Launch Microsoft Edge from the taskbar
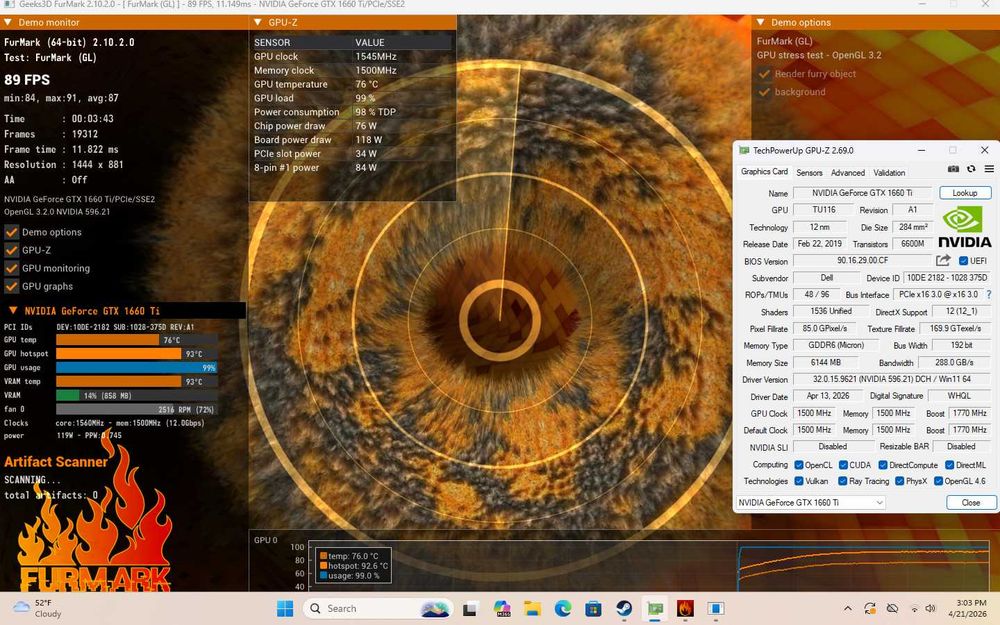The width and height of the screenshot is (1000, 625). click(x=562, y=609)
